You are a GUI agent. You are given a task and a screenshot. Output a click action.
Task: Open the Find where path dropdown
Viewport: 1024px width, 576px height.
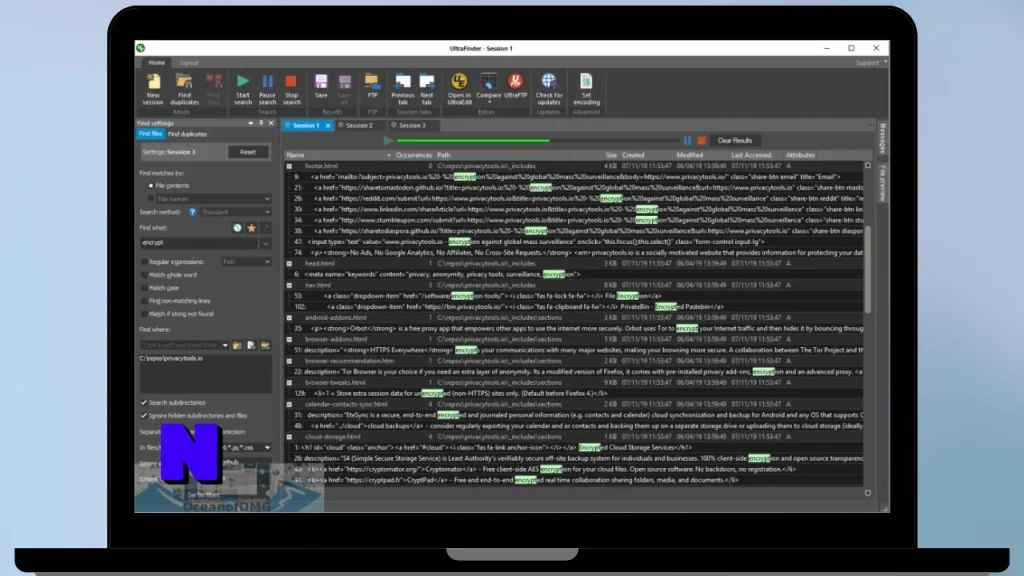click(225, 345)
